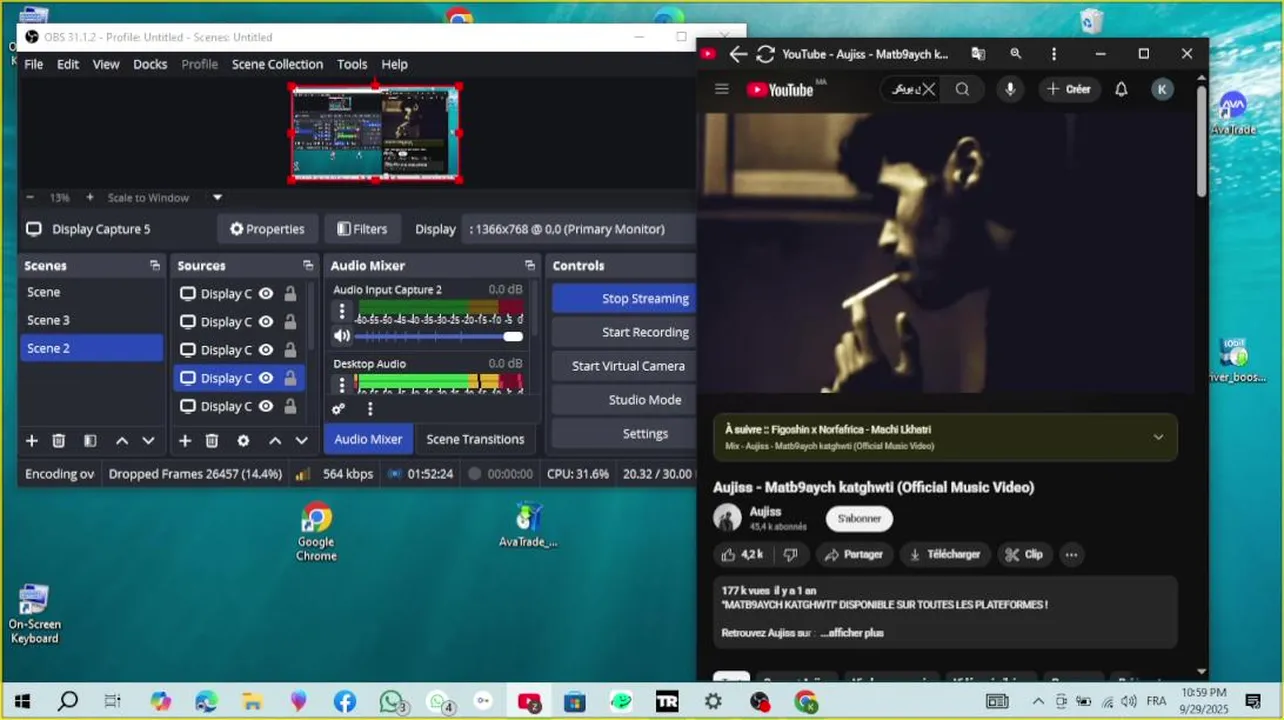Open the YouTube hamburger guide menu
The width and height of the screenshot is (1284, 720).
click(x=722, y=89)
